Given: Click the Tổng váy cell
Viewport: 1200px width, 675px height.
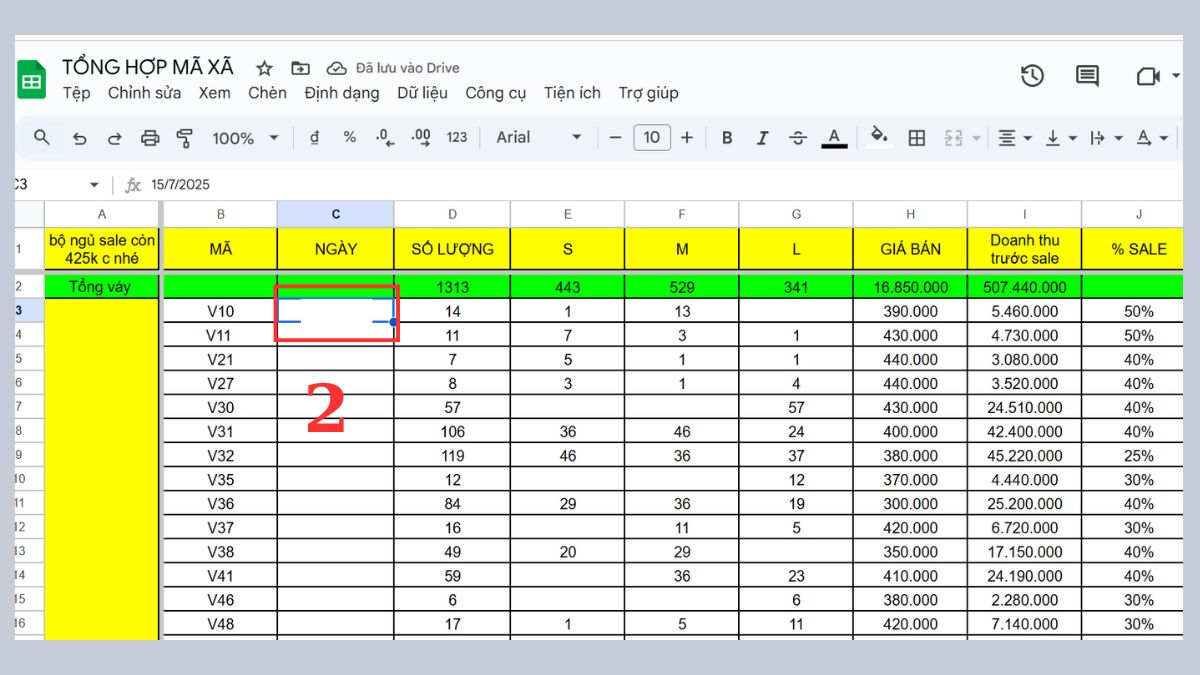Looking at the screenshot, I should [x=102, y=287].
